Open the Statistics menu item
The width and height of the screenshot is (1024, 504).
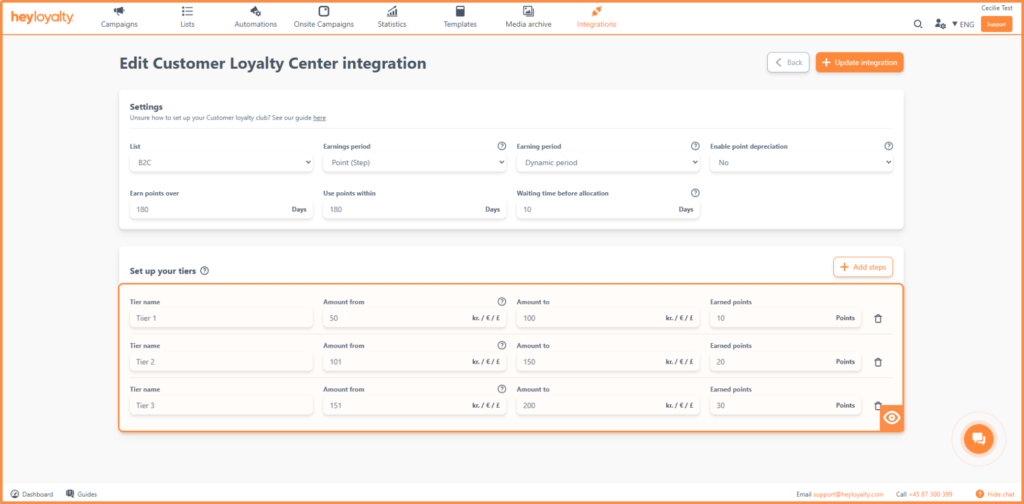click(x=392, y=17)
